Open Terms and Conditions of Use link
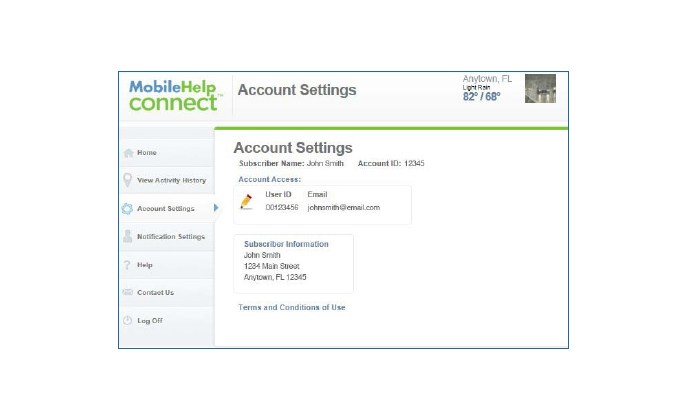Screen dimensions: 690x411 click(292, 307)
